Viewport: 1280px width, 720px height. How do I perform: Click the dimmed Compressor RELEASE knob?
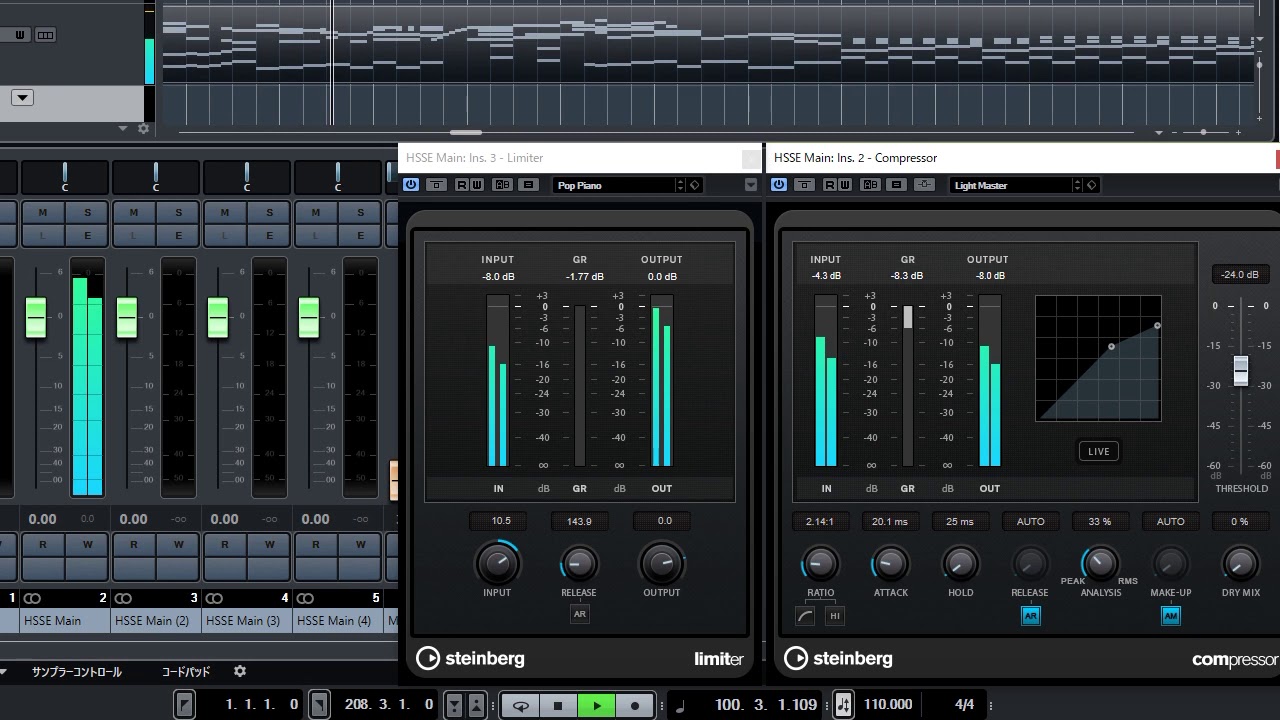tap(1030, 564)
